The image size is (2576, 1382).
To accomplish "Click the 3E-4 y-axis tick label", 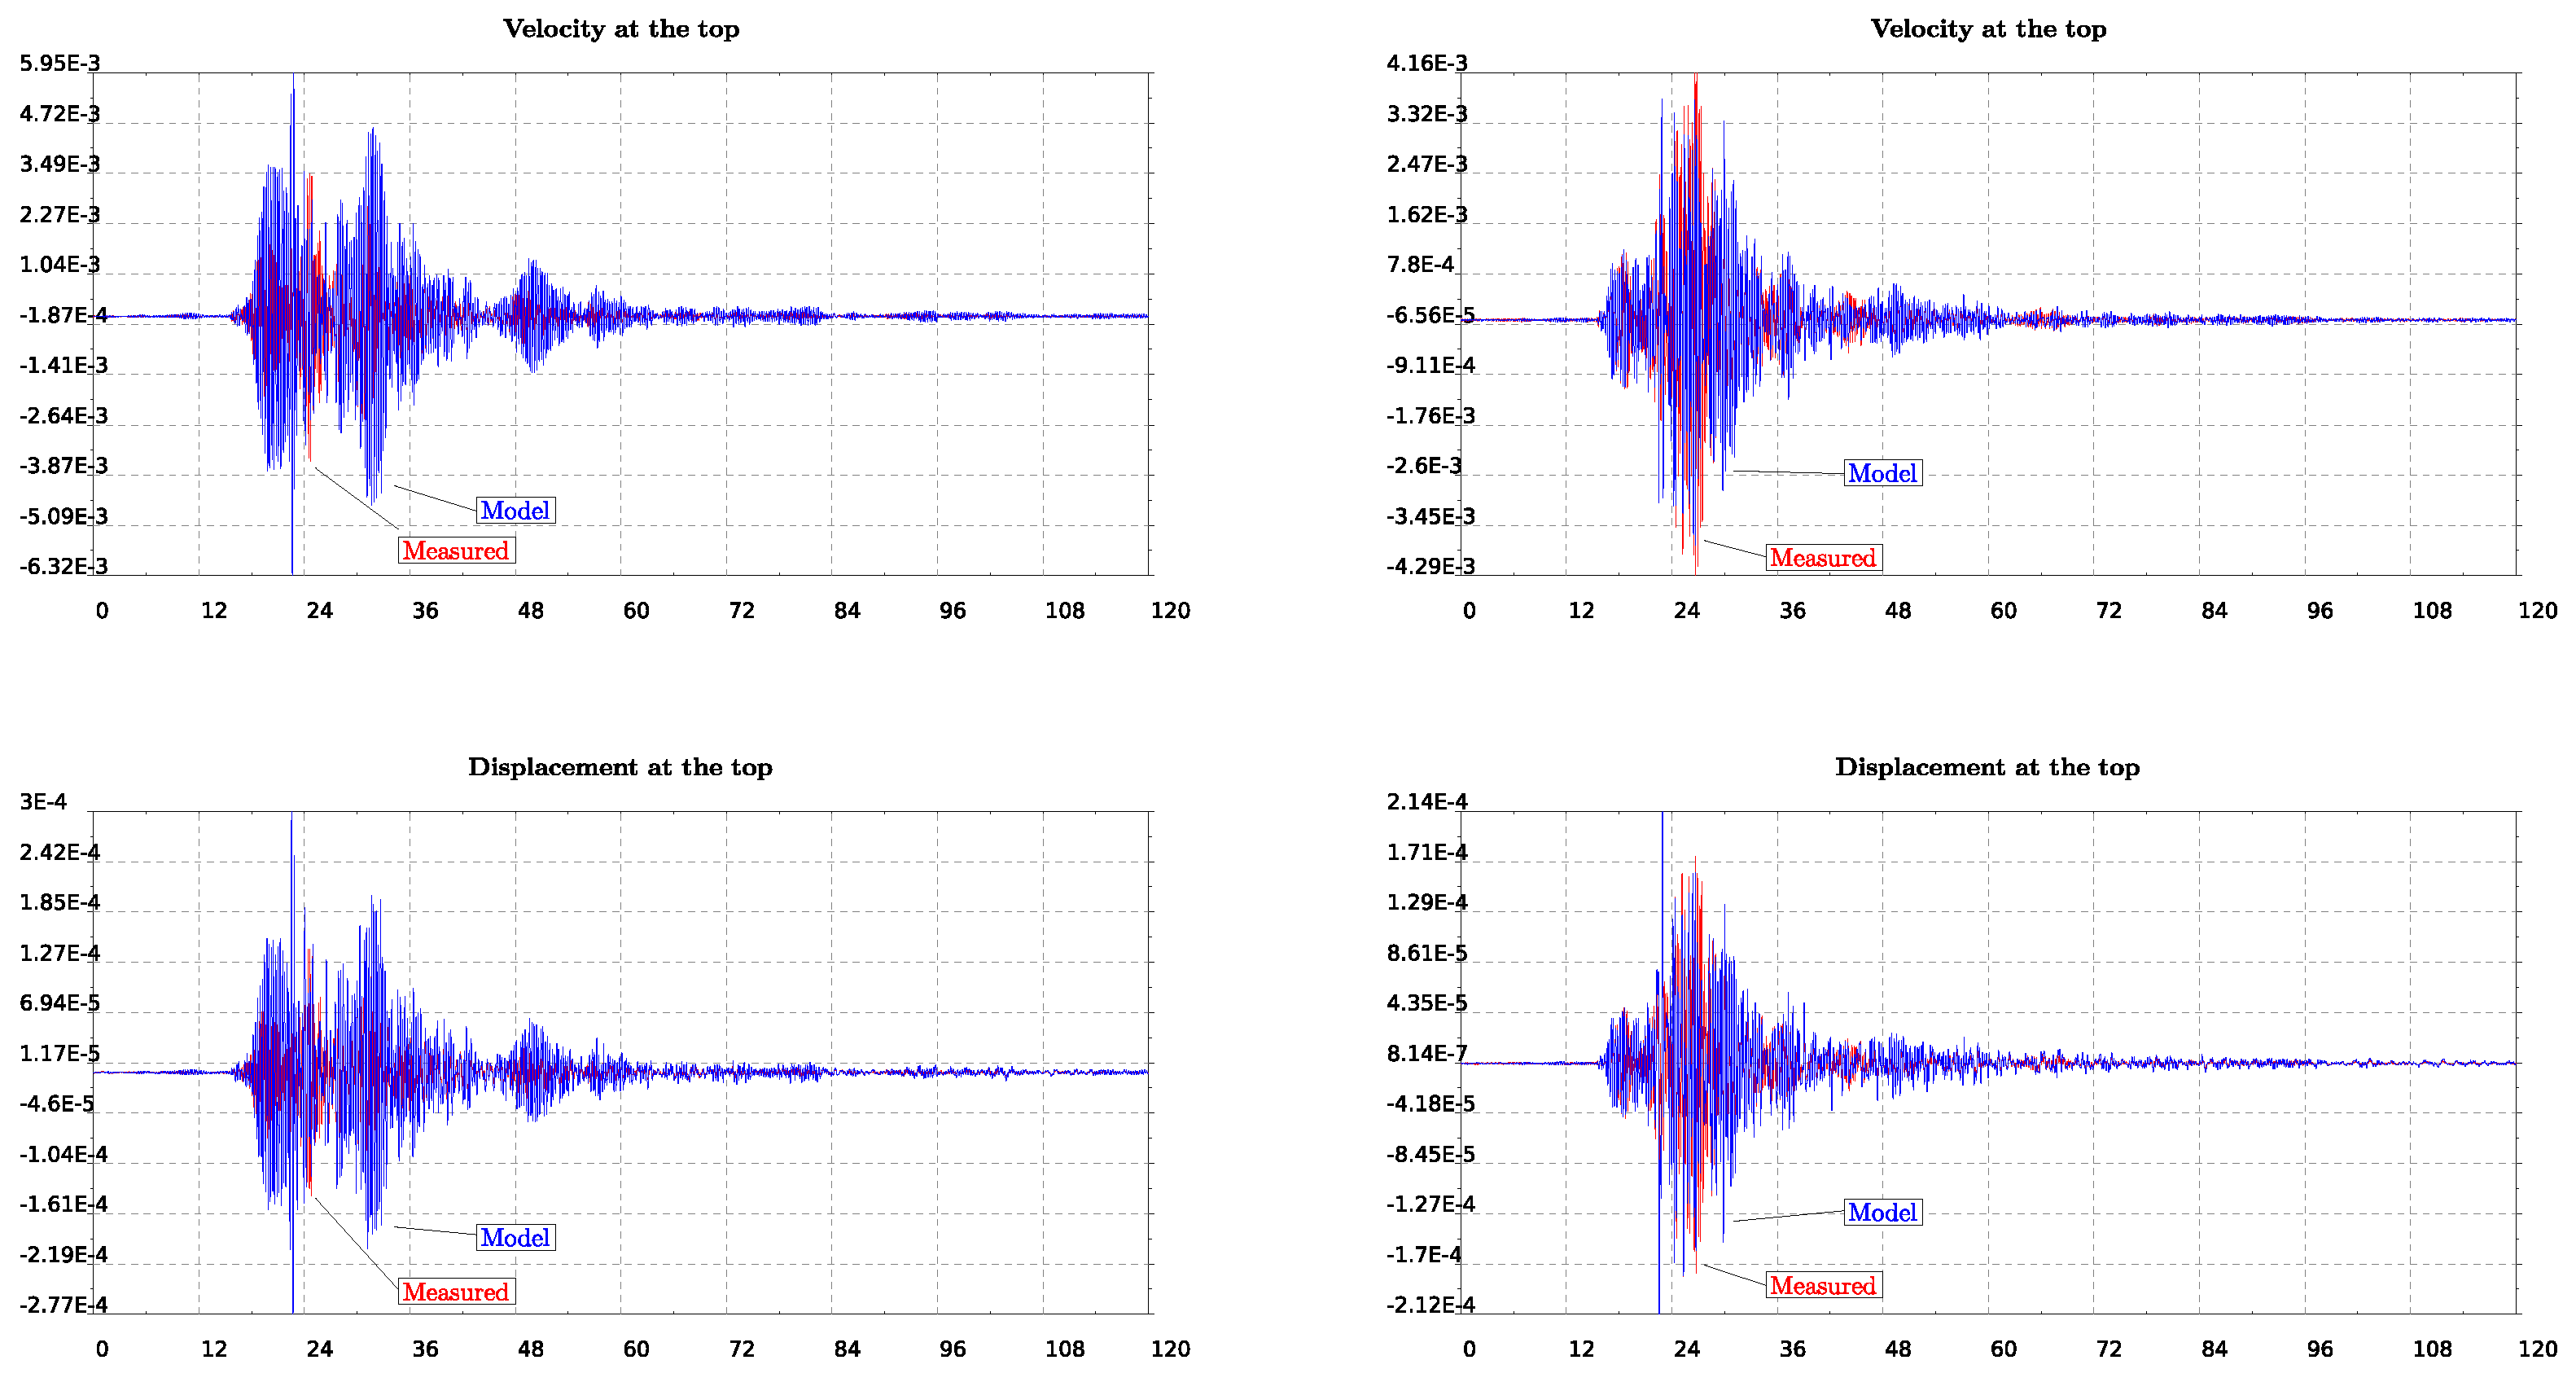I will click(x=43, y=802).
